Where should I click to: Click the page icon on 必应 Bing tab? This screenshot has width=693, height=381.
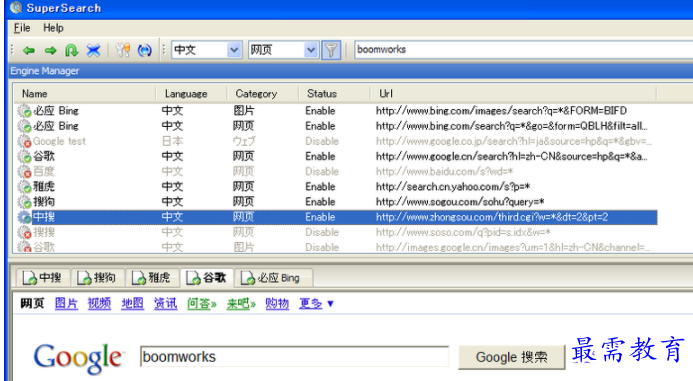(248, 278)
